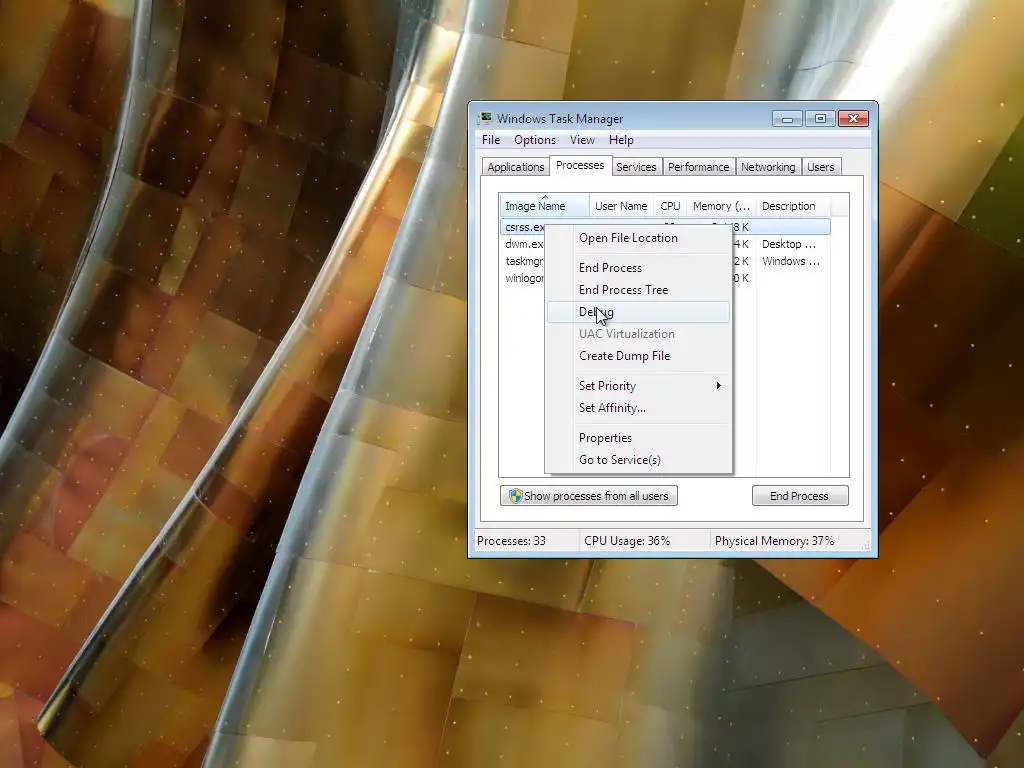Sort by the Memory column header
The width and height of the screenshot is (1024, 768).
[721, 206]
